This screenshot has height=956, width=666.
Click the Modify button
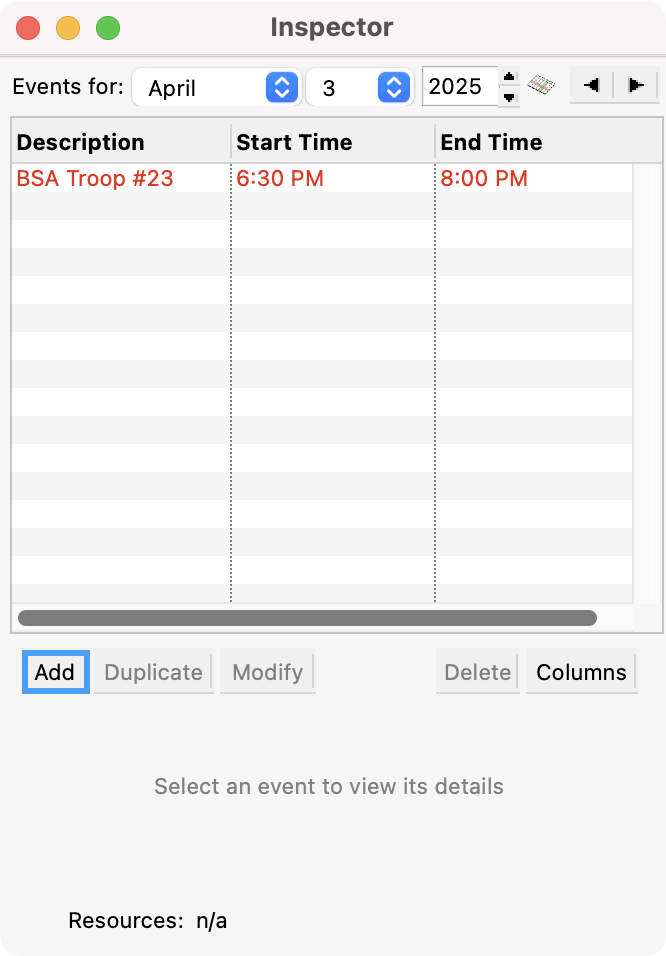(x=268, y=672)
